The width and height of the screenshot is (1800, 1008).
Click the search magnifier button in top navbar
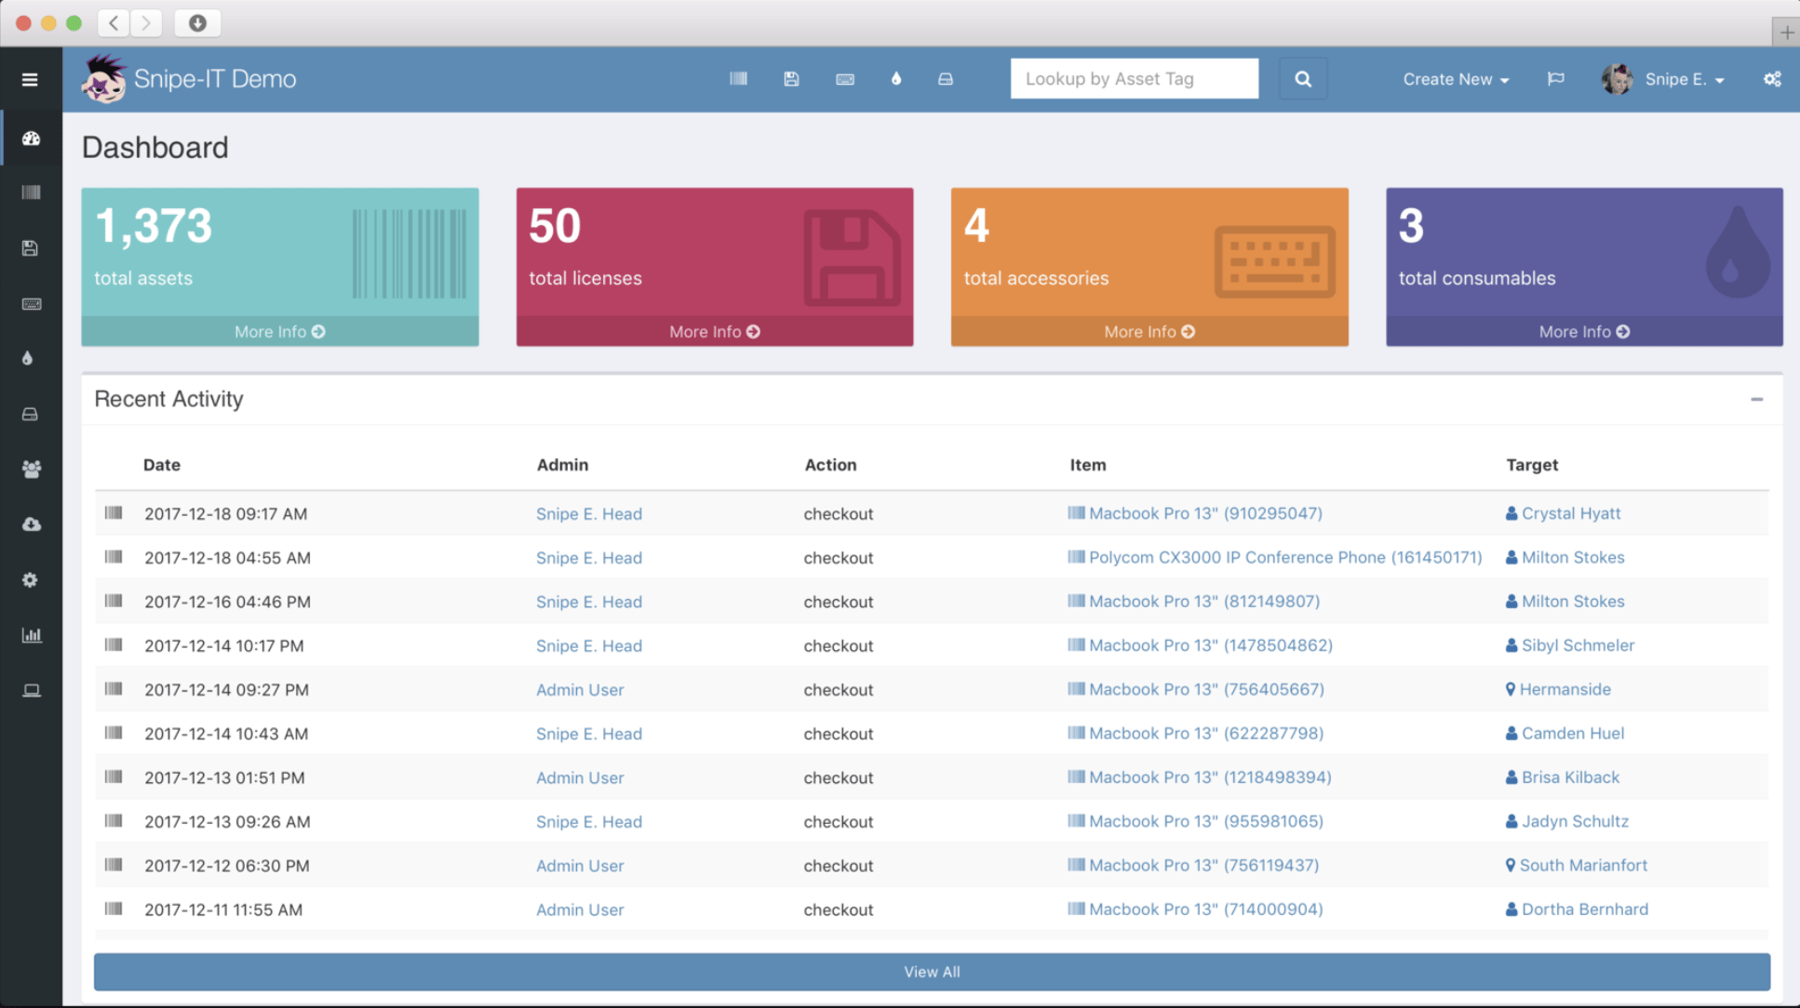1302,78
